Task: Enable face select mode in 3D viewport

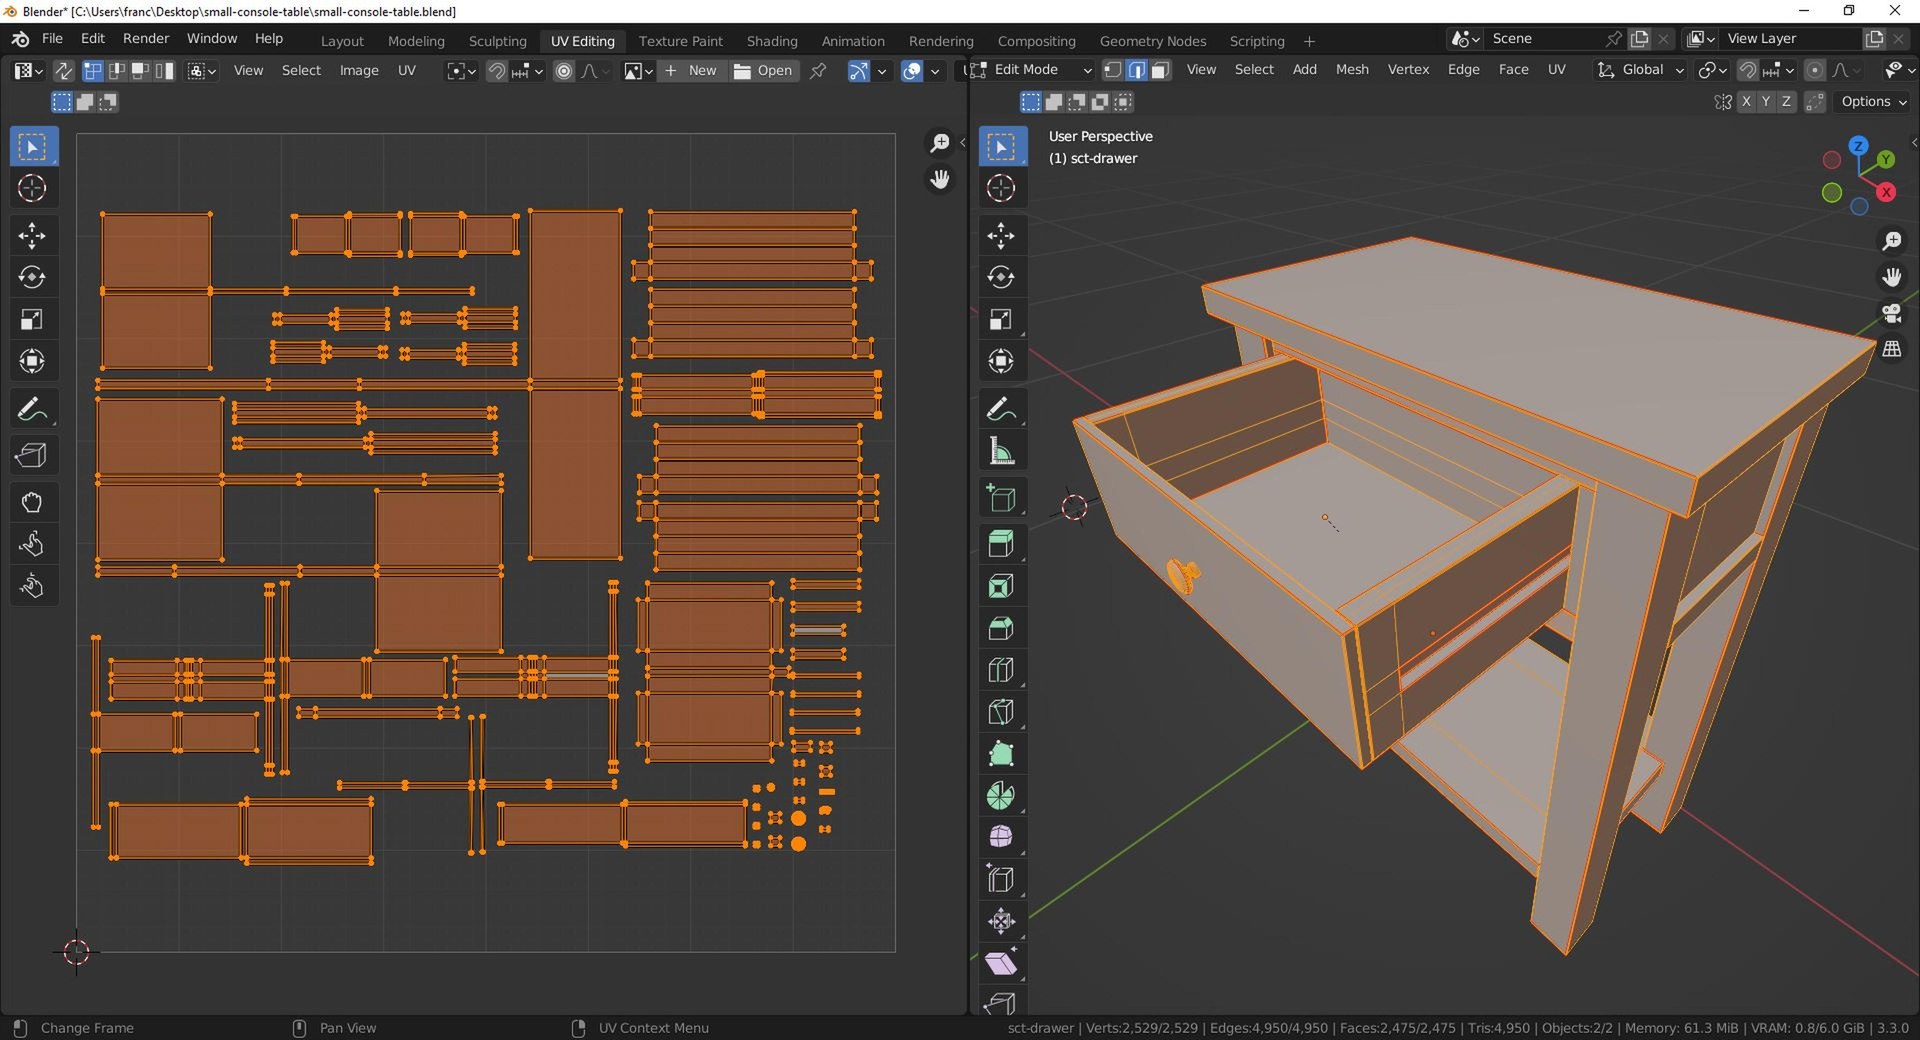Action: pos(1160,70)
